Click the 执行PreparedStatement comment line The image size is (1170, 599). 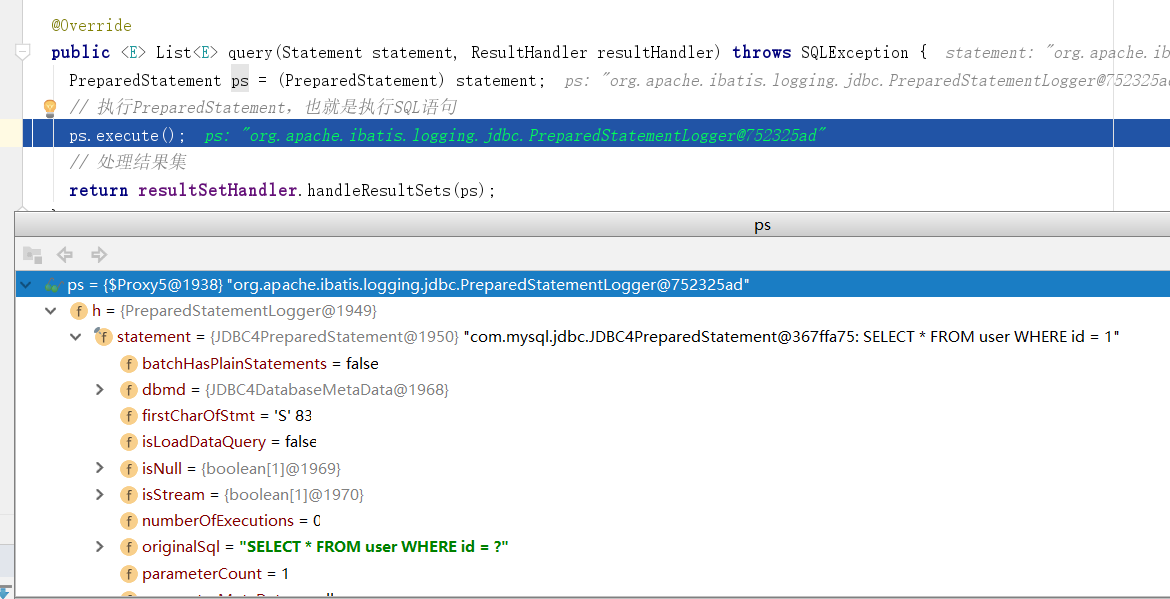coord(263,107)
